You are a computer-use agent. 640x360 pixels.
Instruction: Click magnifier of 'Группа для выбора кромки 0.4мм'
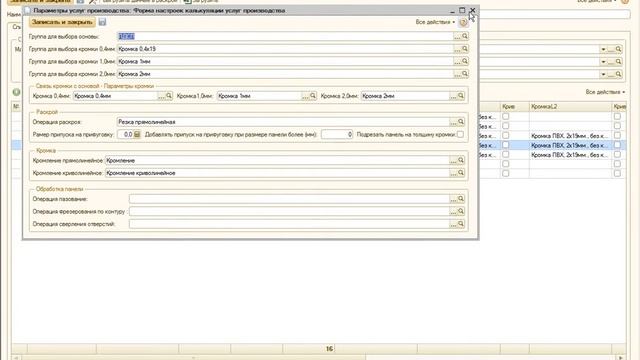coord(464,49)
